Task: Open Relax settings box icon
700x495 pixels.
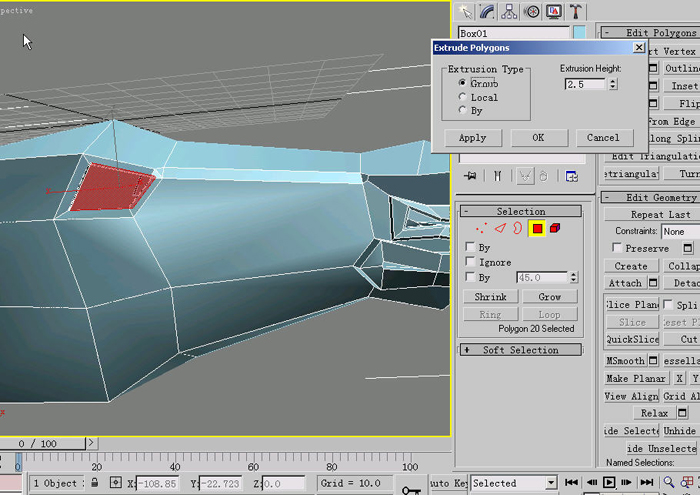Action: (x=682, y=413)
